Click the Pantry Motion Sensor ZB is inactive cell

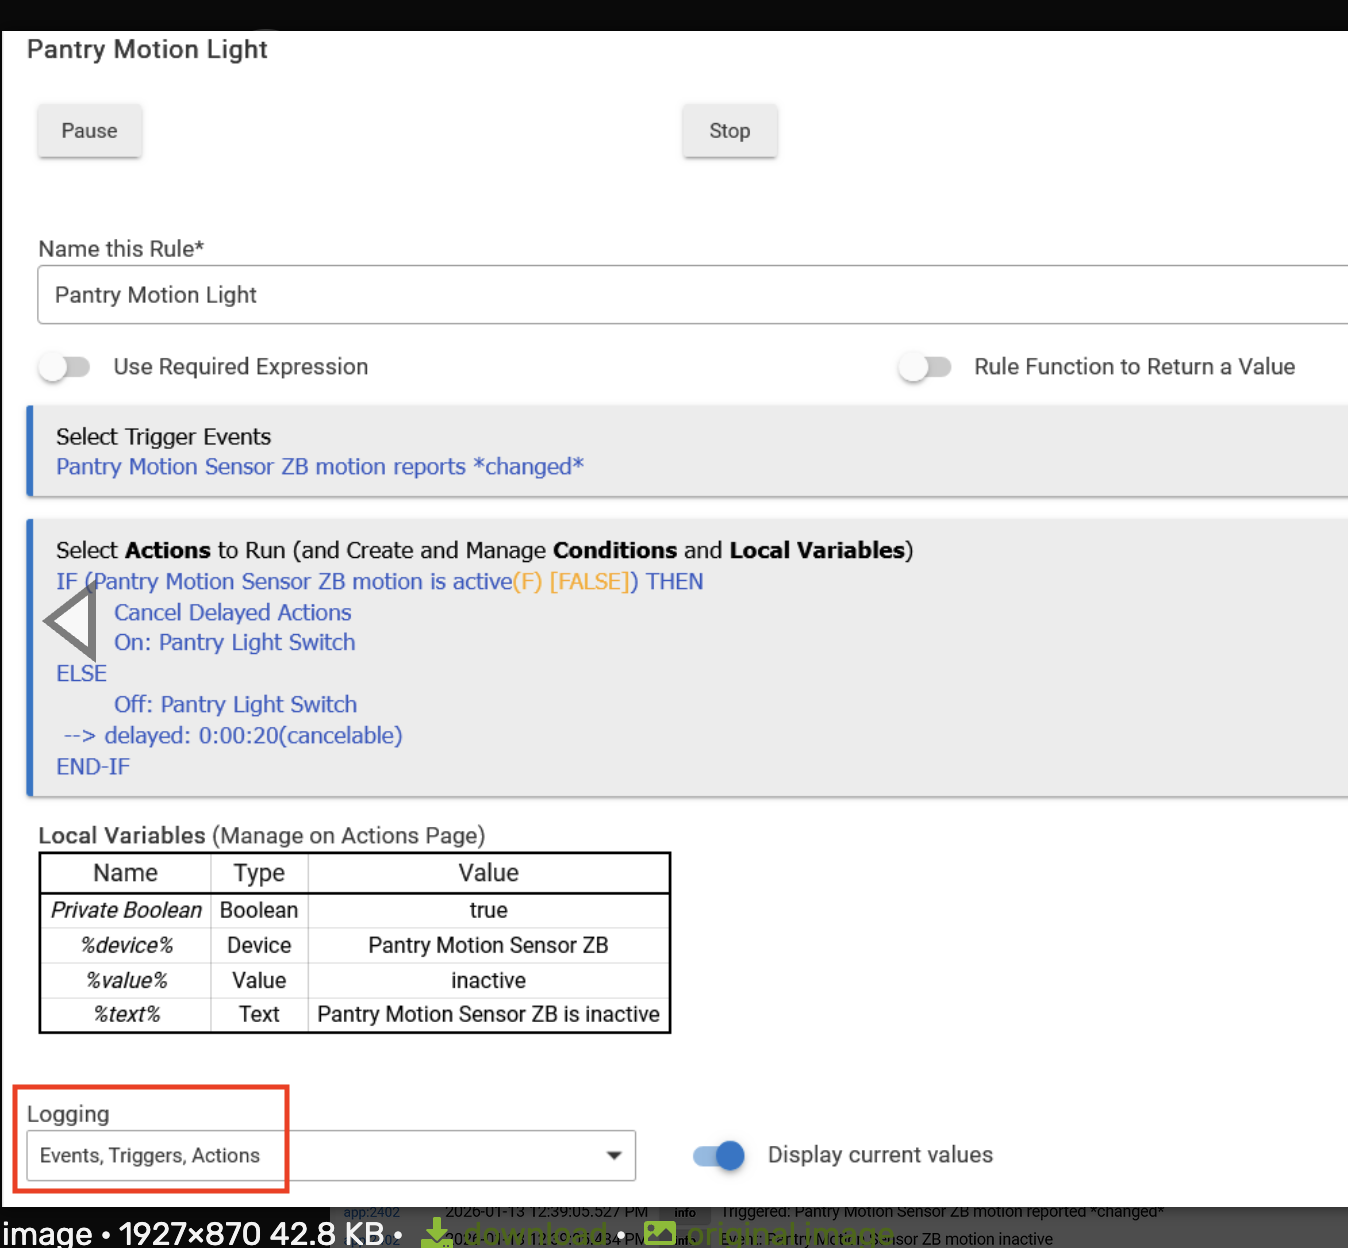click(x=489, y=1014)
